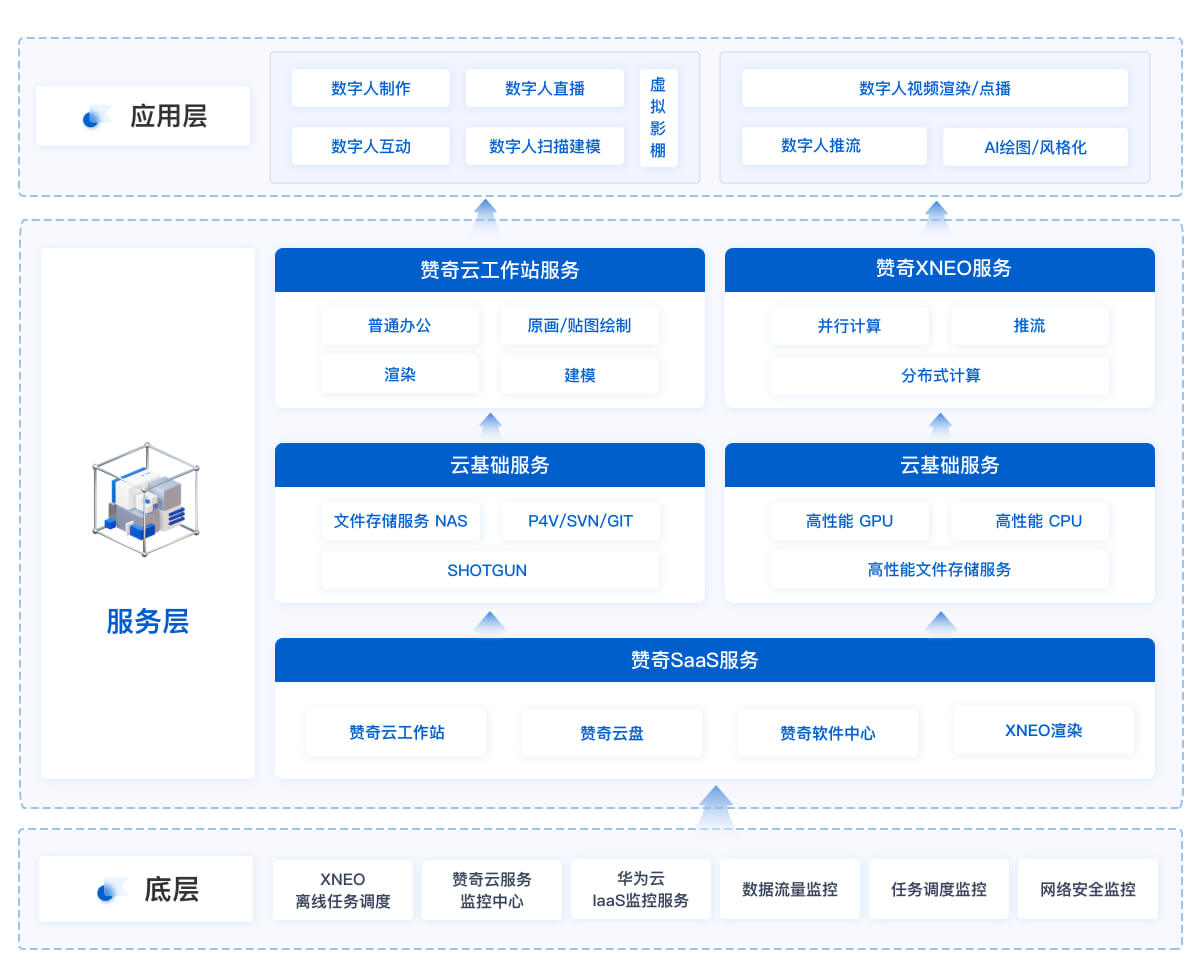Open the 赞奇云盘 service
Image resolution: width=1200 pixels, height=969 pixels.
click(x=611, y=732)
